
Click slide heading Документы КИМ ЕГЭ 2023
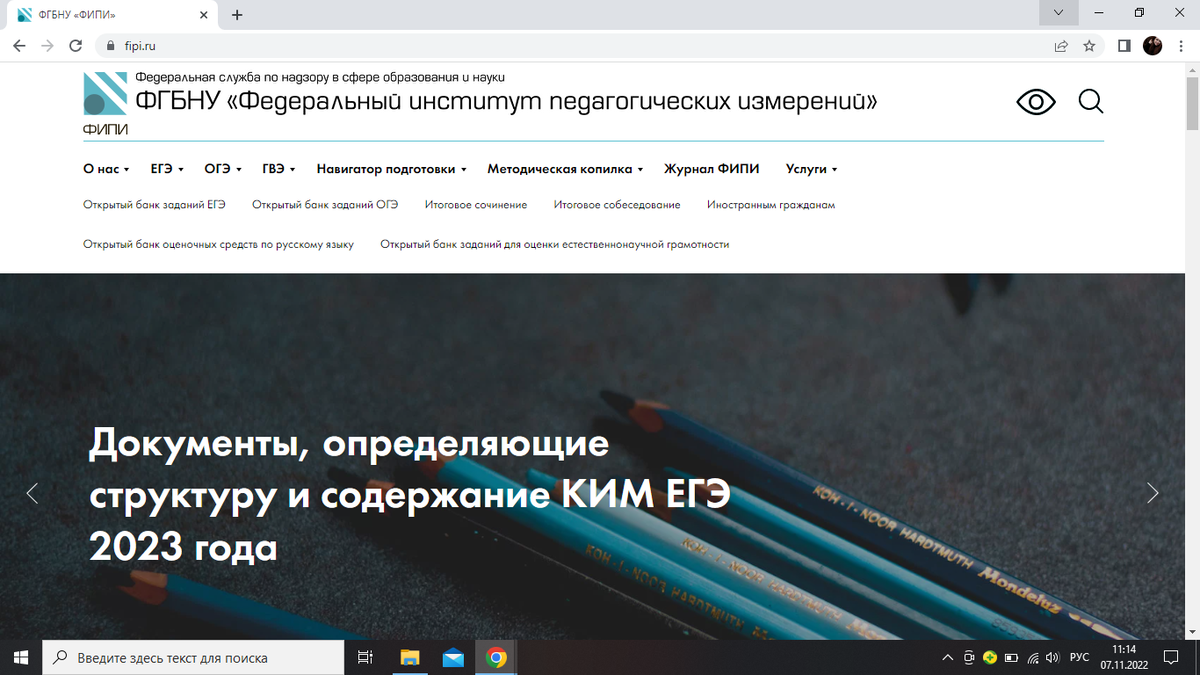pyautogui.click(x=409, y=495)
